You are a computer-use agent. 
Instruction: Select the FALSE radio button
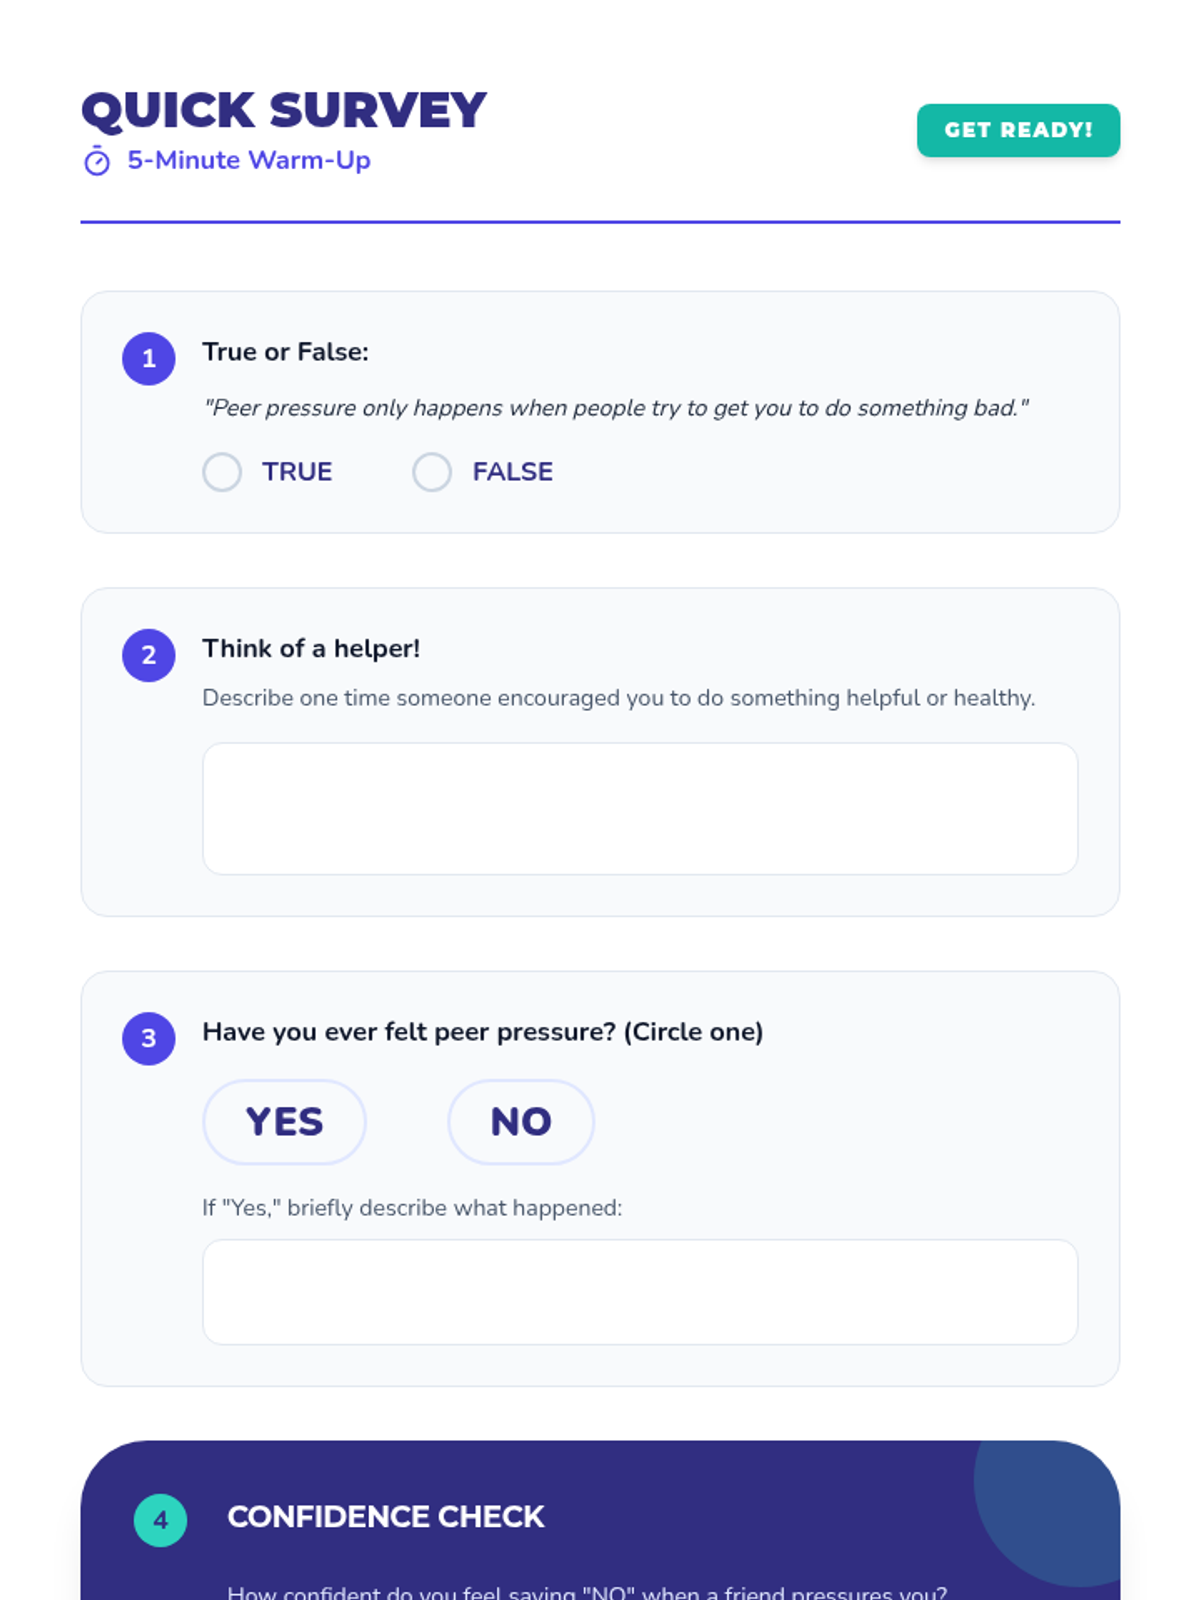click(432, 472)
